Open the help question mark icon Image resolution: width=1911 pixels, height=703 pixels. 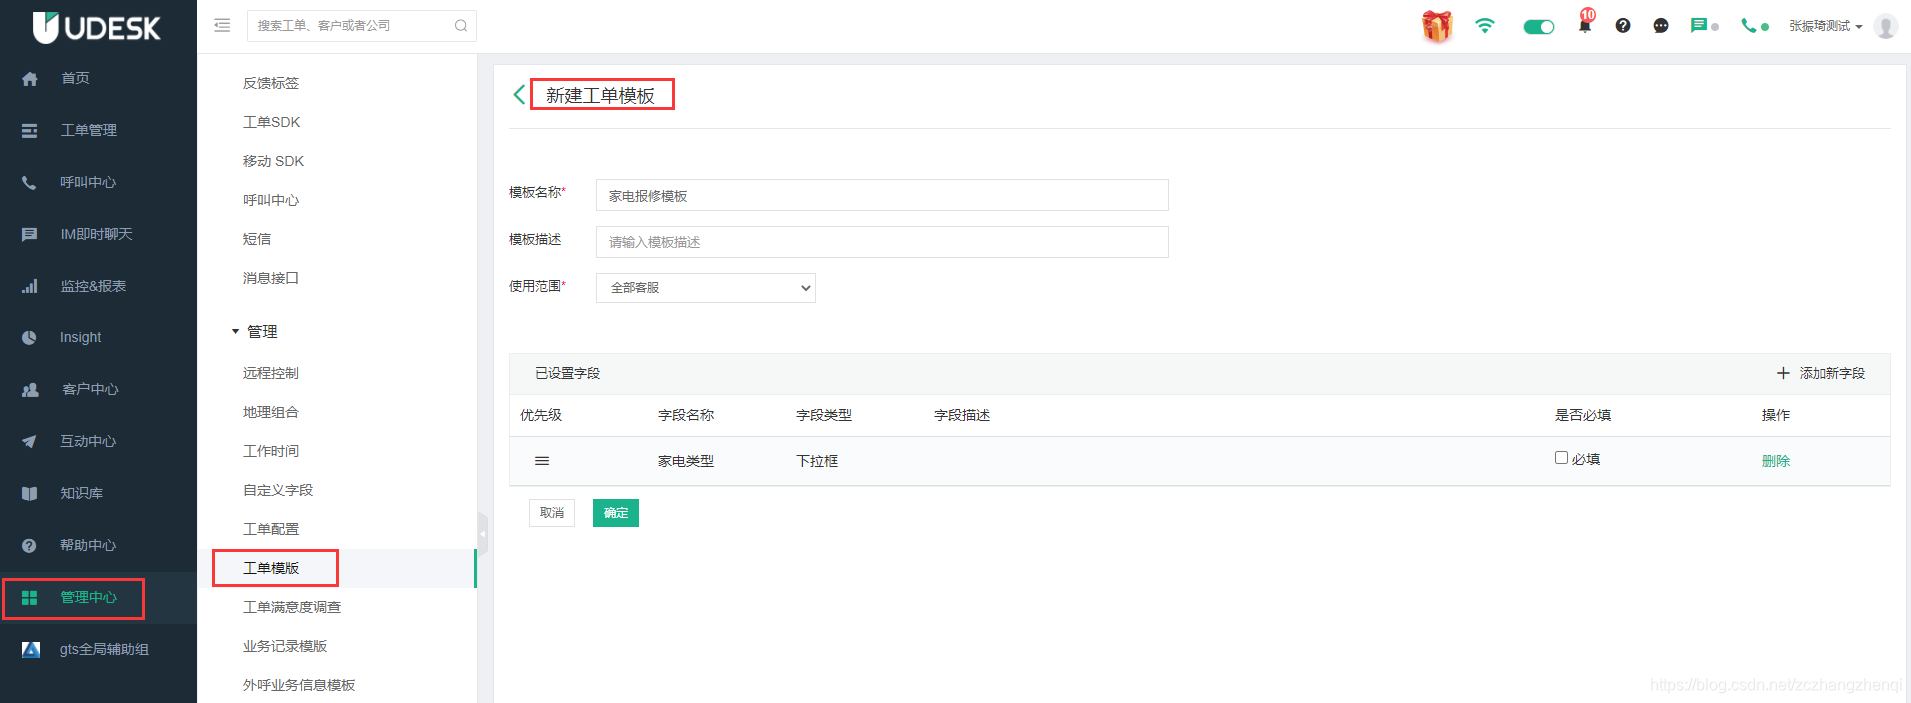click(x=1623, y=26)
